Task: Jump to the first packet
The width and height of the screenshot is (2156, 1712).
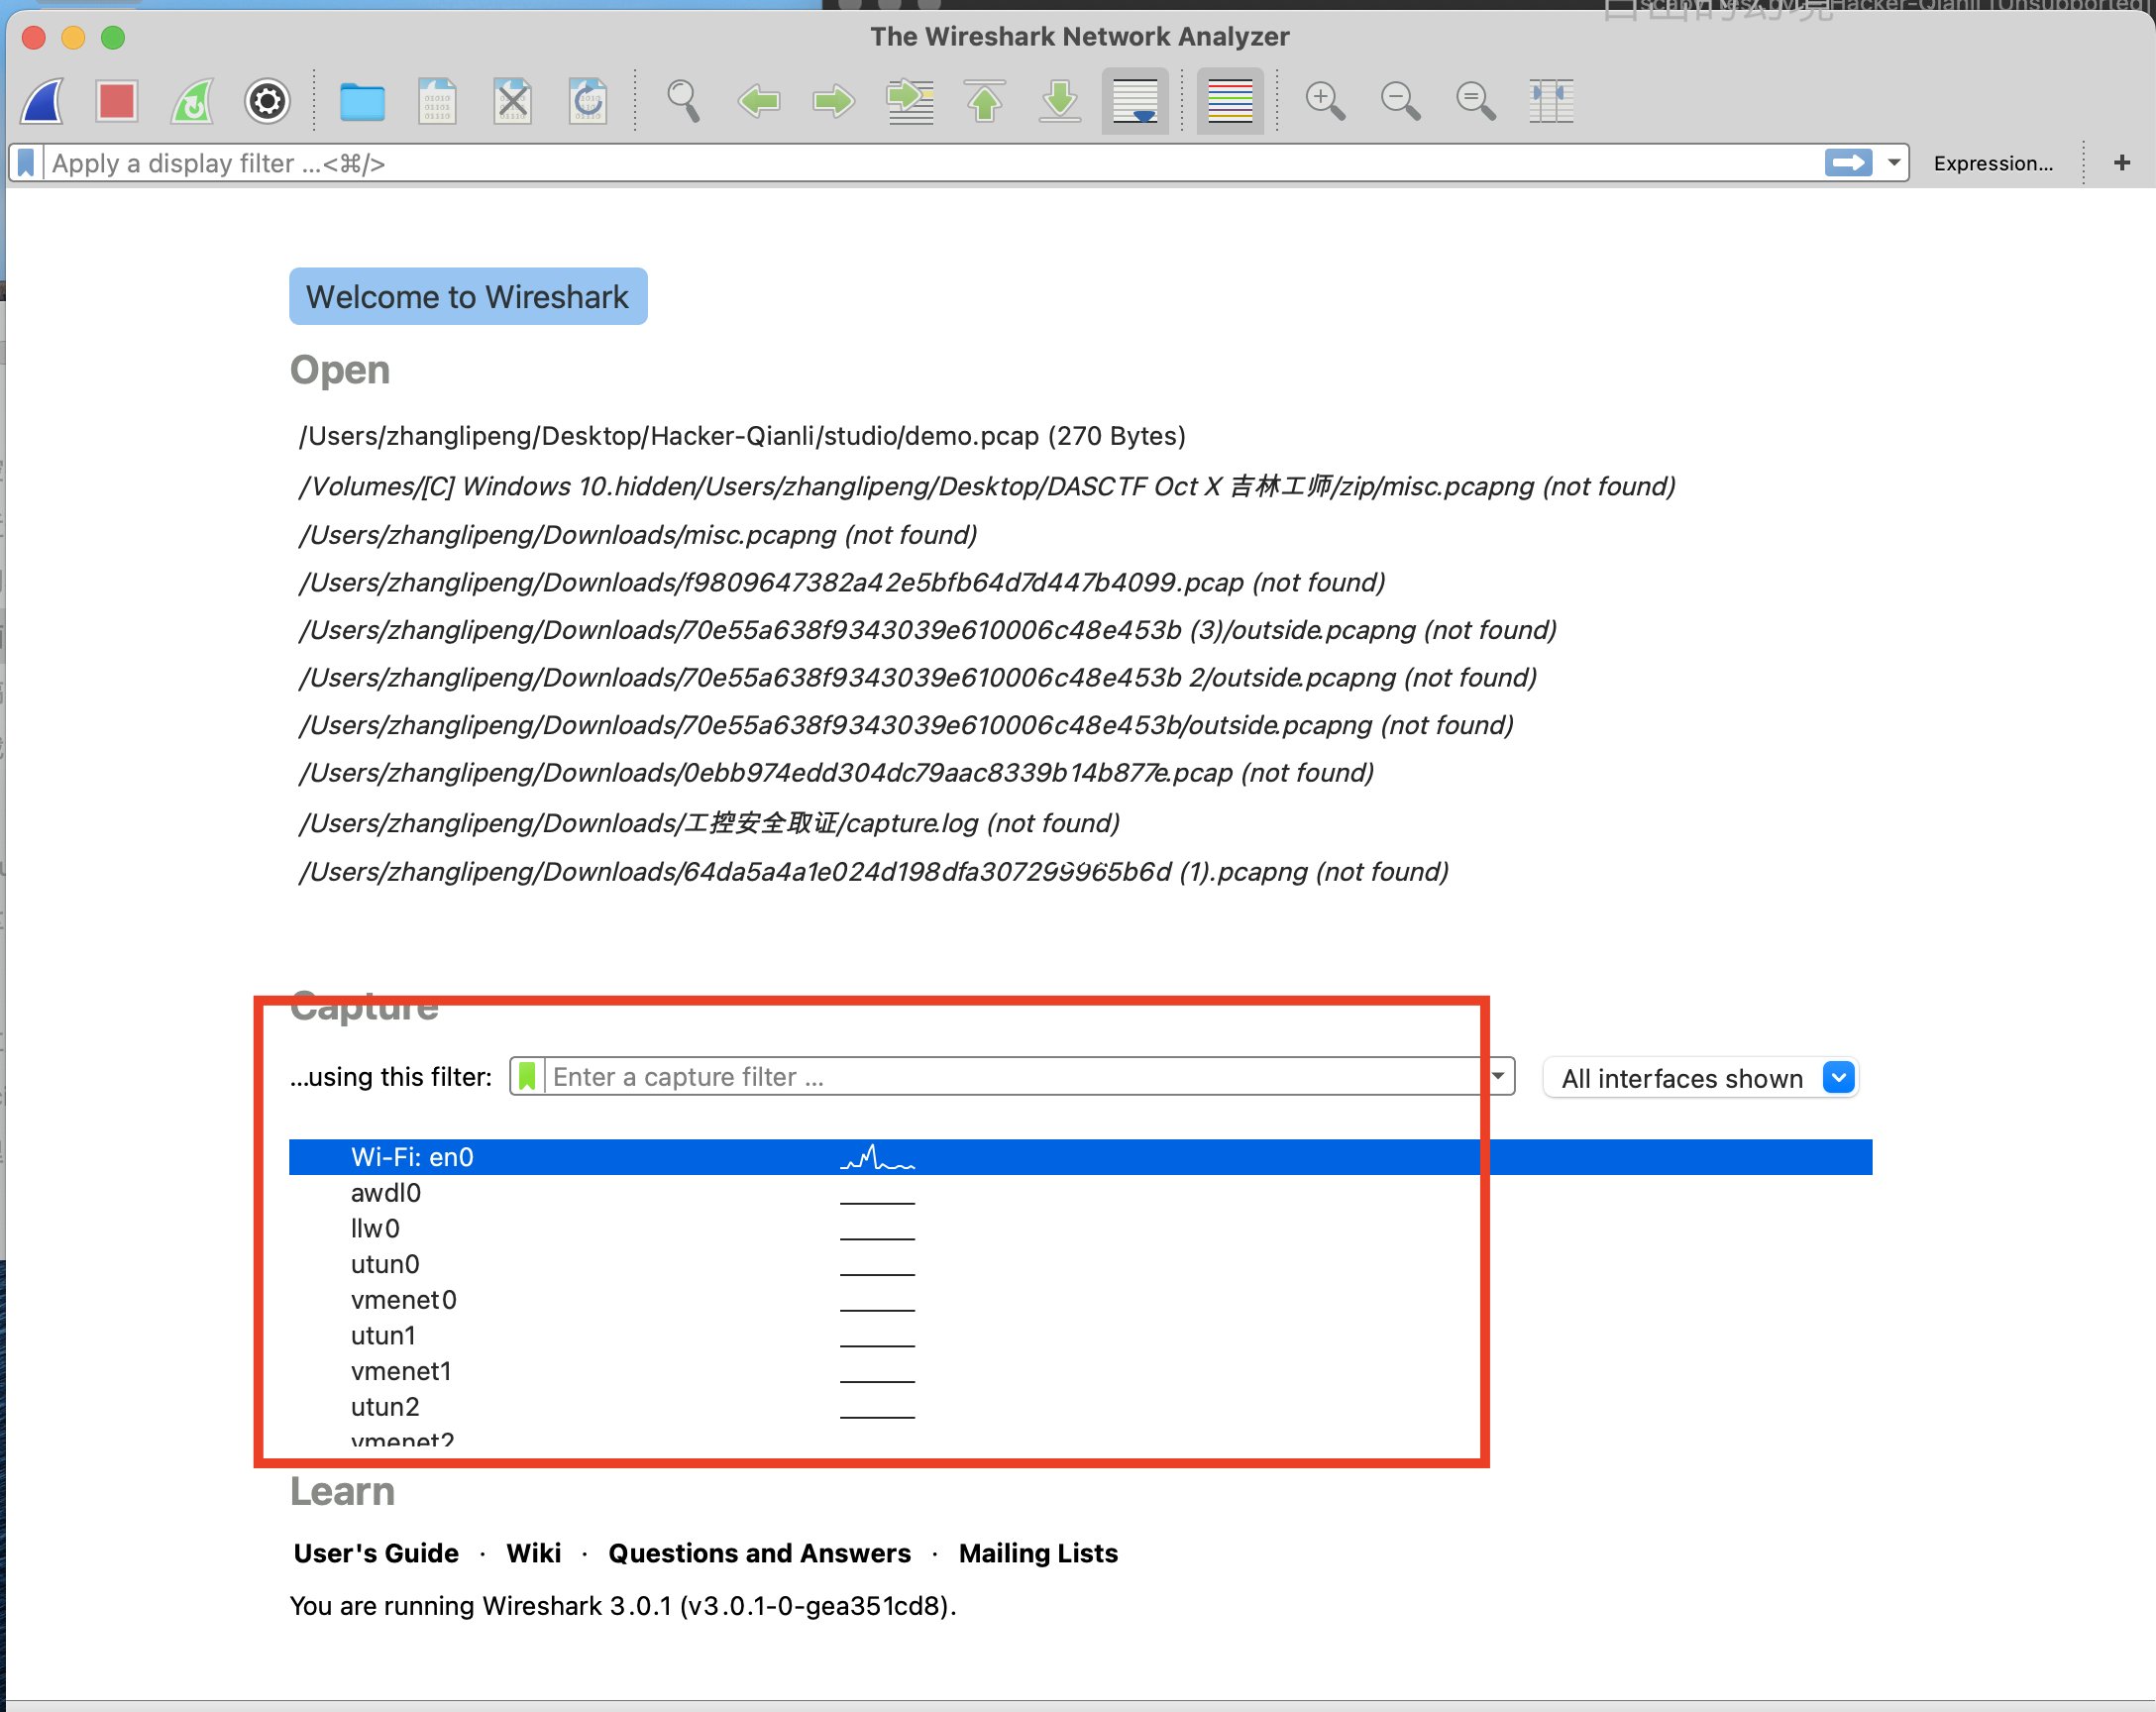Action: tap(985, 101)
